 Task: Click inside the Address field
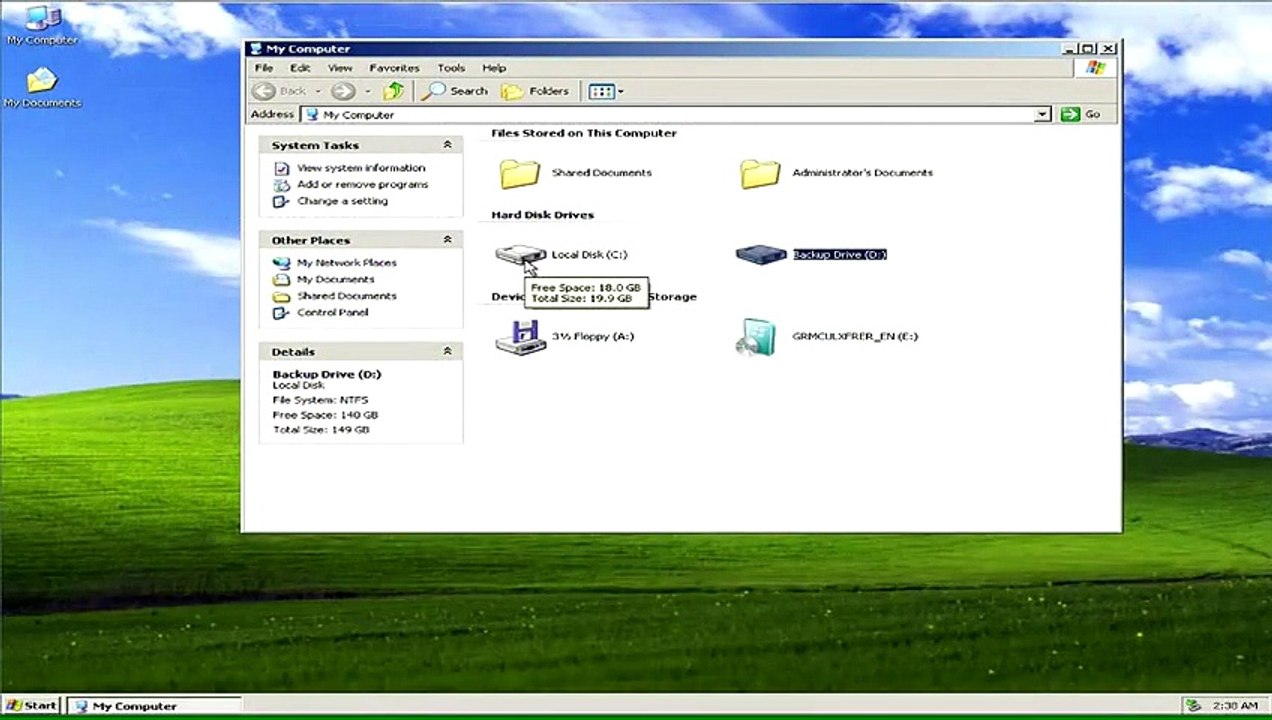(x=669, y=115)
